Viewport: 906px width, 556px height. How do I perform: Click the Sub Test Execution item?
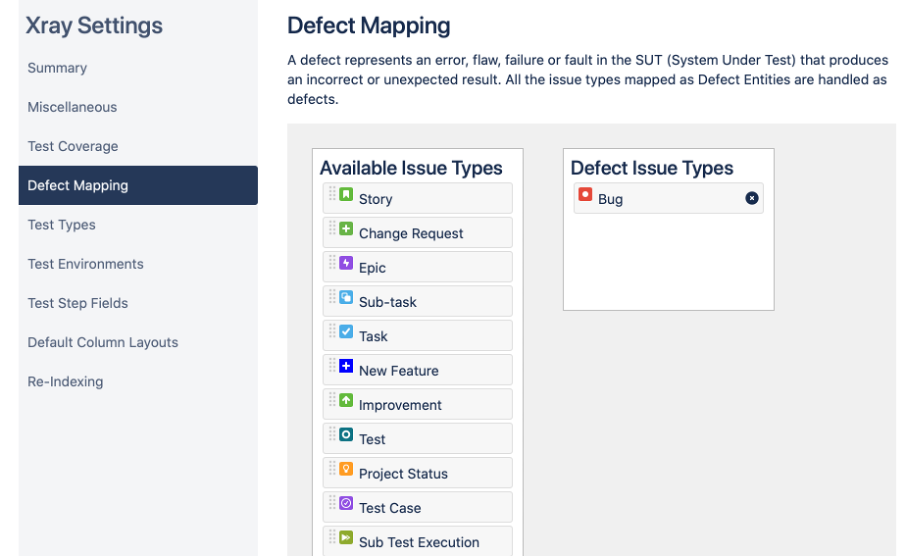(x=418, y=541)
